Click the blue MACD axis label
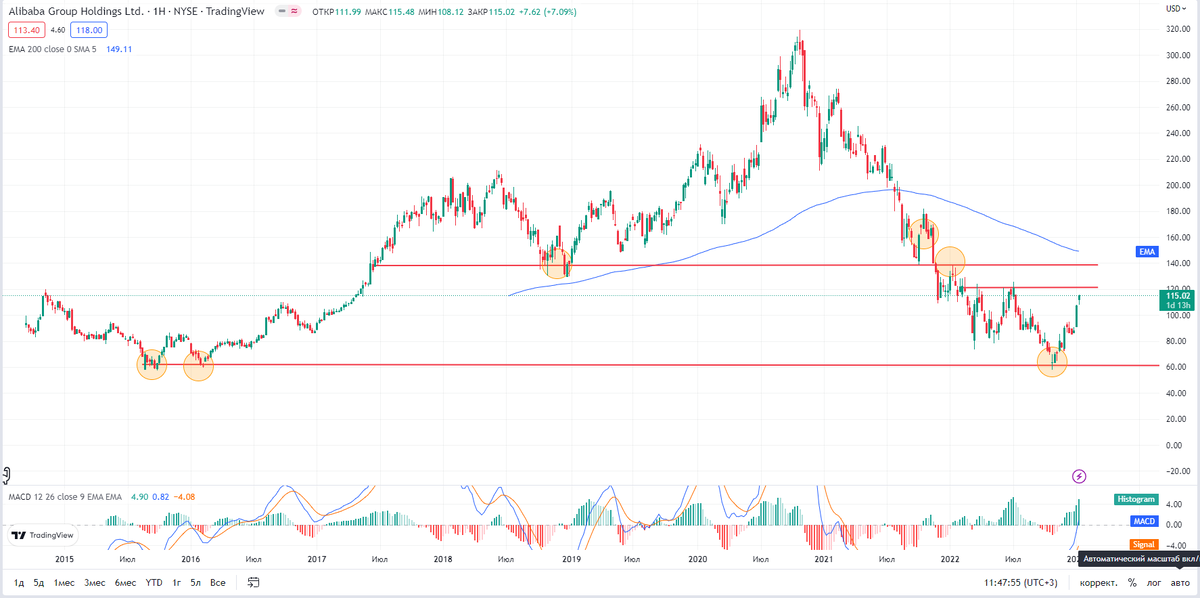The height and width of the screenshot is (598, 1200). pos(1144,522)
